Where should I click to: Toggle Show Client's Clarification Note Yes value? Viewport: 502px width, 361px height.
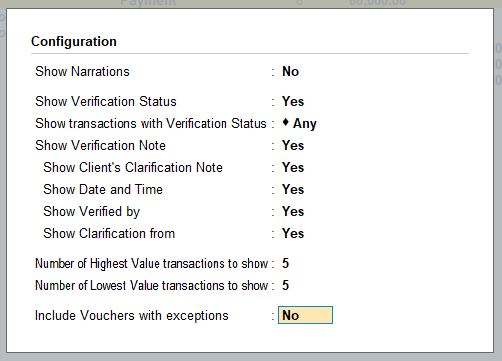[293, 167]
